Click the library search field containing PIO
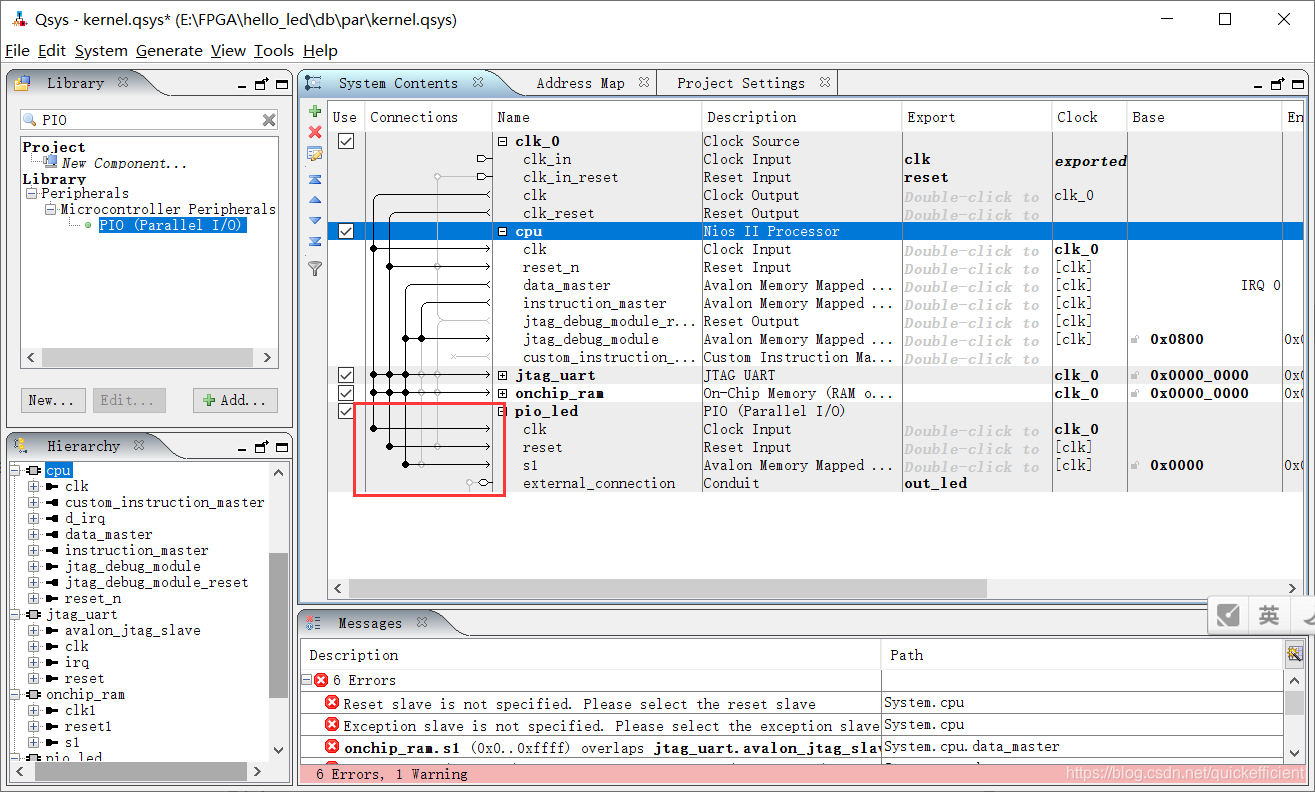Viewport: 1315px width, 792px height. pyautogui.click(x=148, y=120)
